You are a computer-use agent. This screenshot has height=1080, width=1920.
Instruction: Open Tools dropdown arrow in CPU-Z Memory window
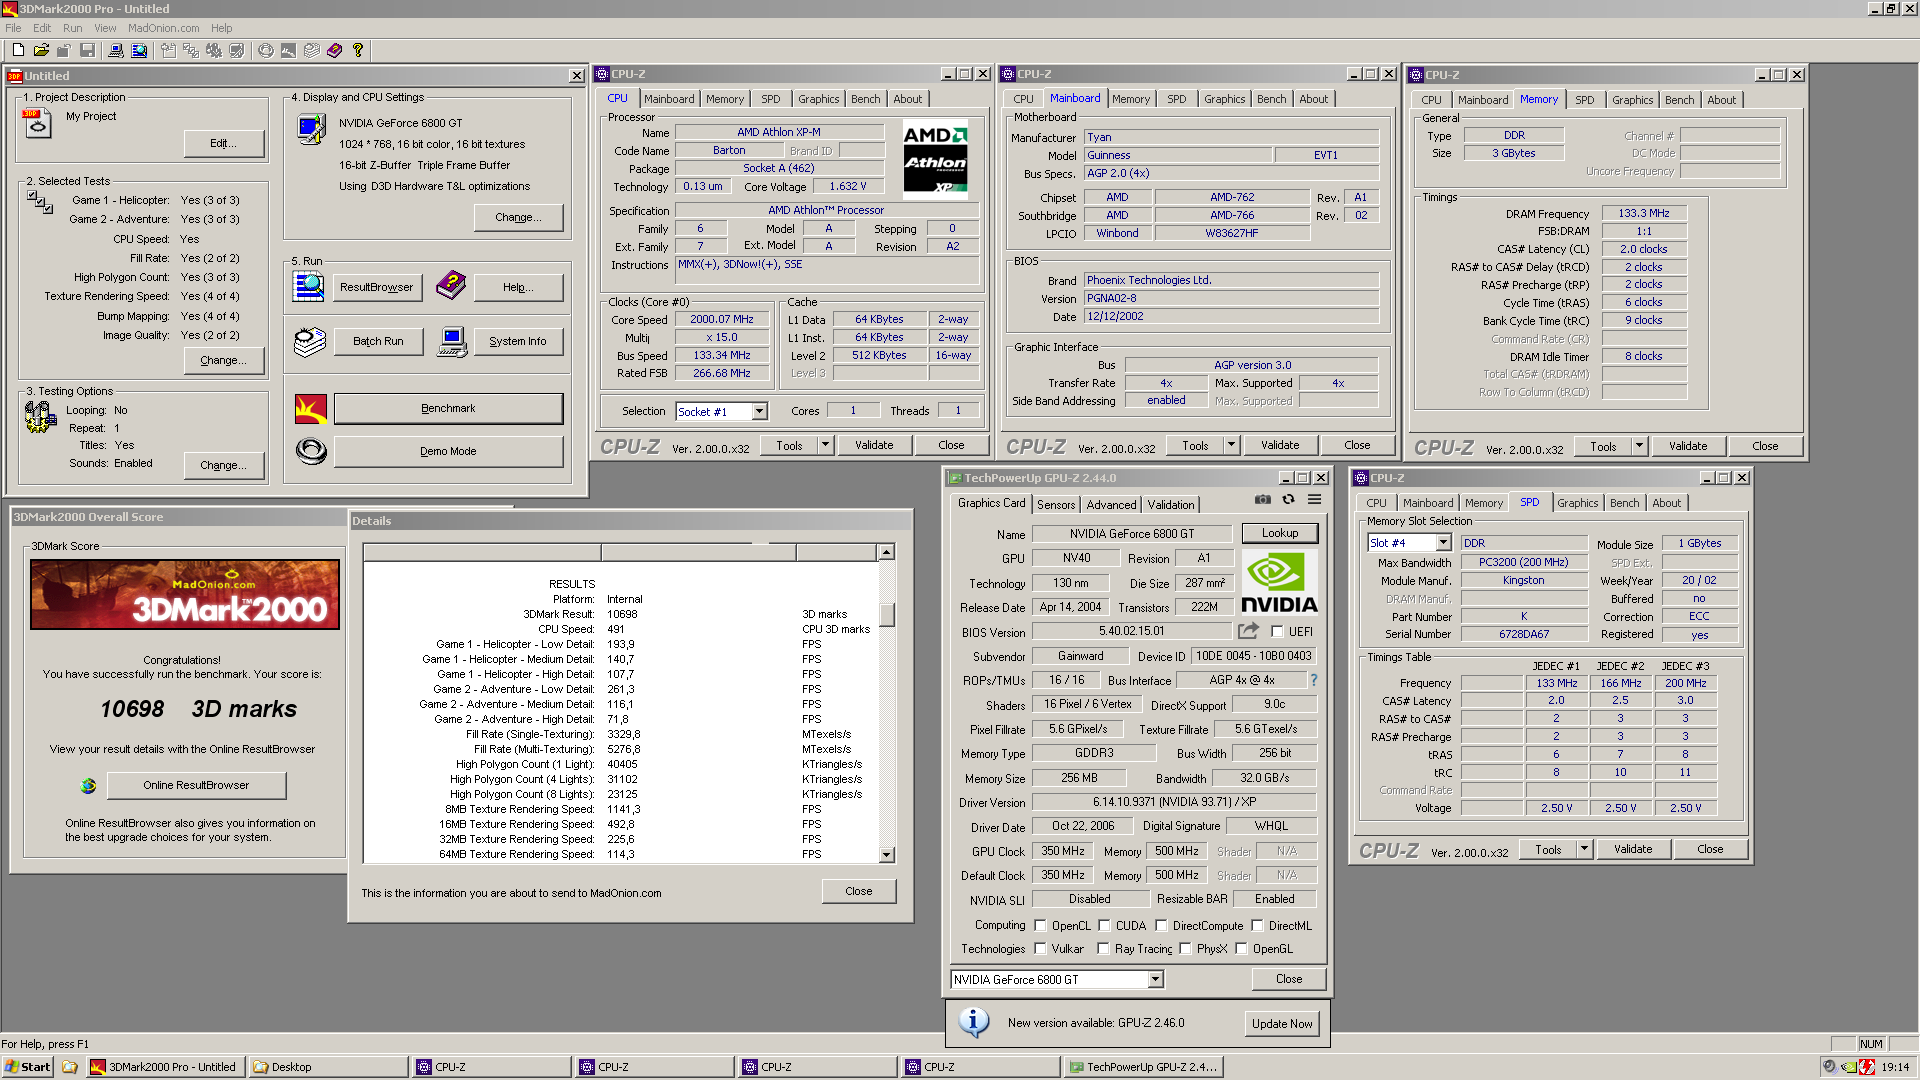pyautogui.click(x=1639, y=446)
